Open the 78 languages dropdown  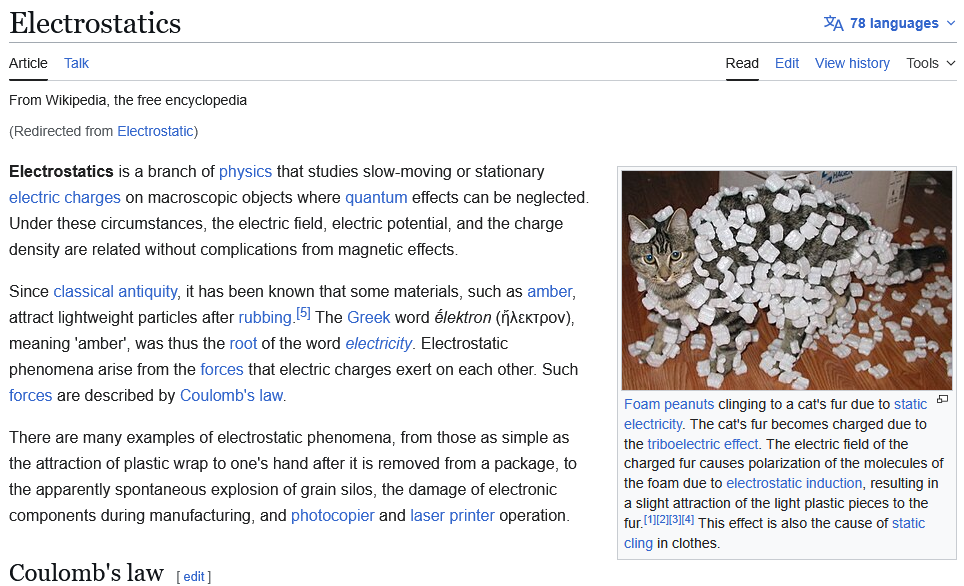point(894,23)
